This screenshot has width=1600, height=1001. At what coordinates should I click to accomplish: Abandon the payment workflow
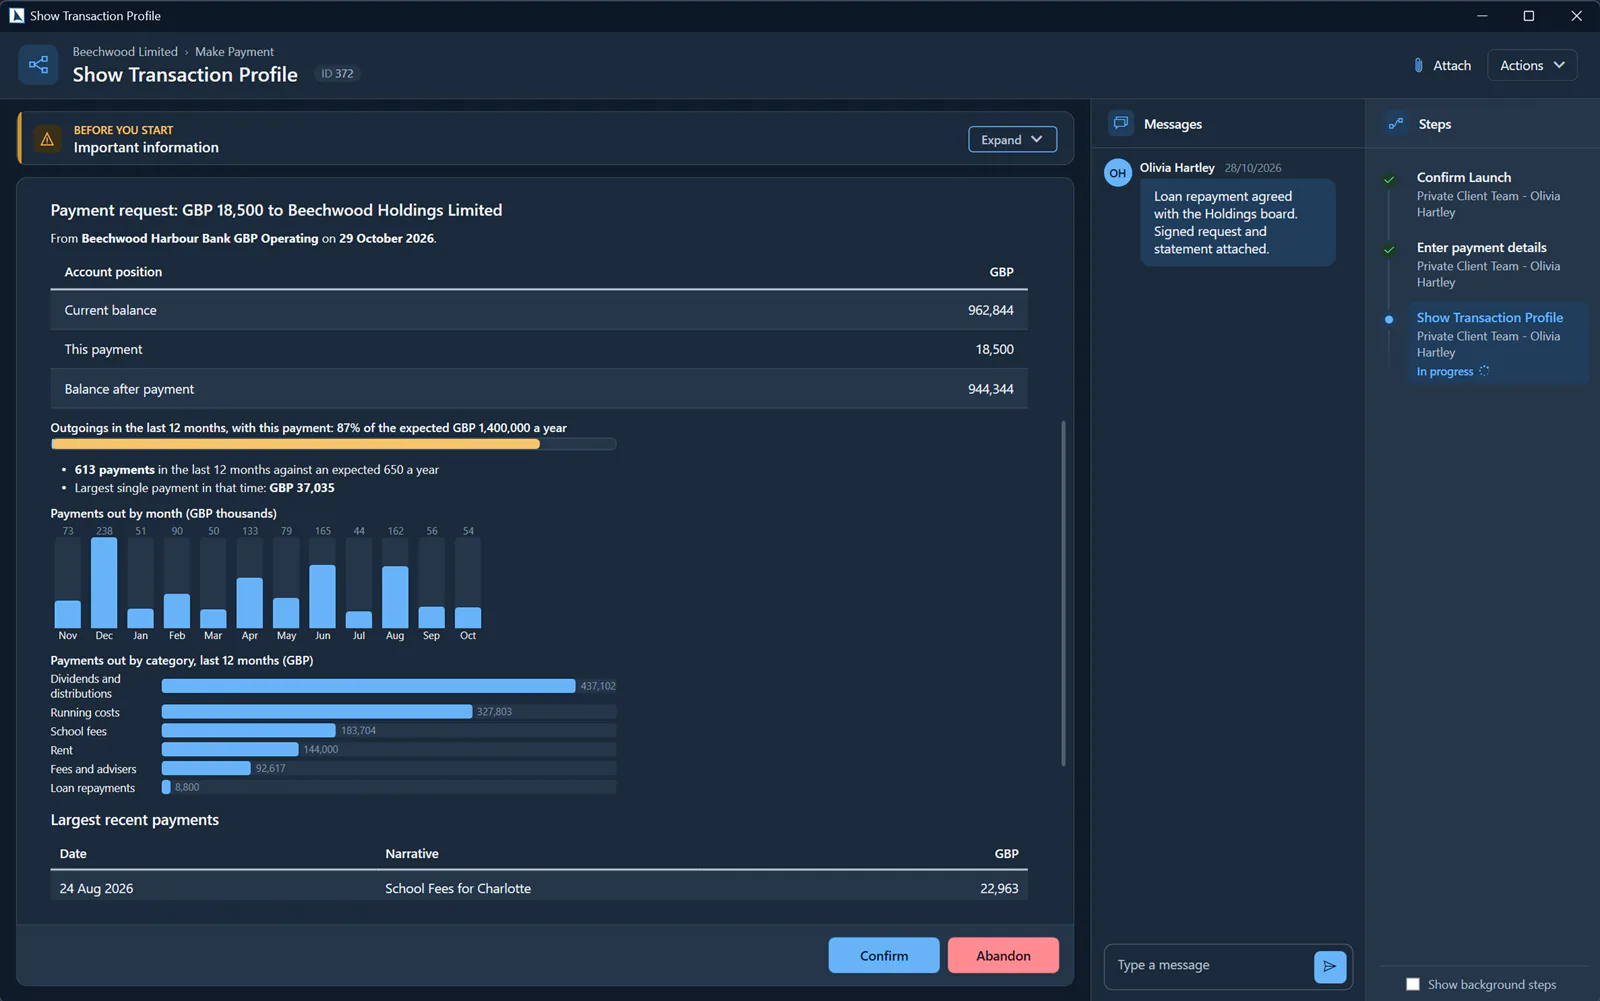(x=1003, y=955)
